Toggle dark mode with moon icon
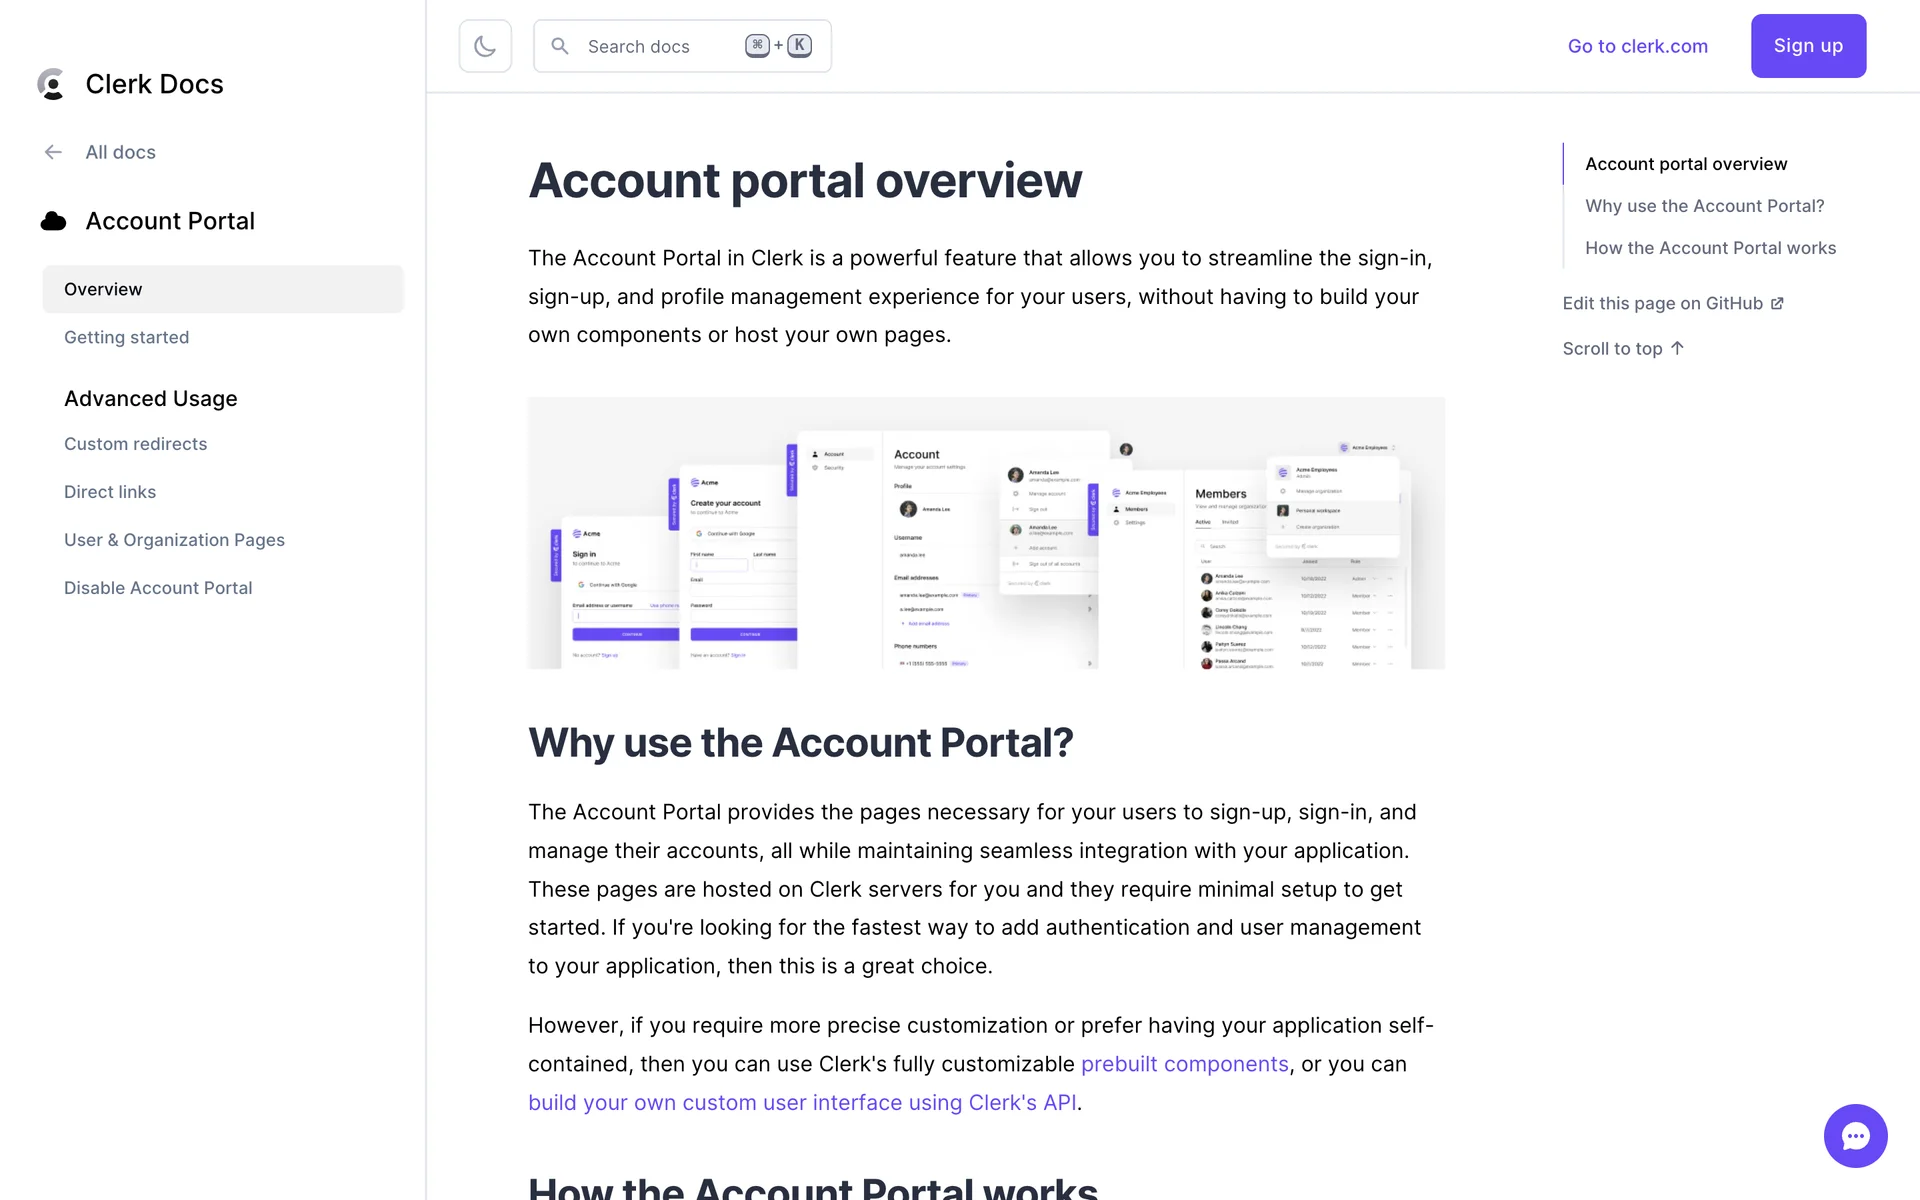This screenshot has width=1920, height=1200. coord(485,46)
